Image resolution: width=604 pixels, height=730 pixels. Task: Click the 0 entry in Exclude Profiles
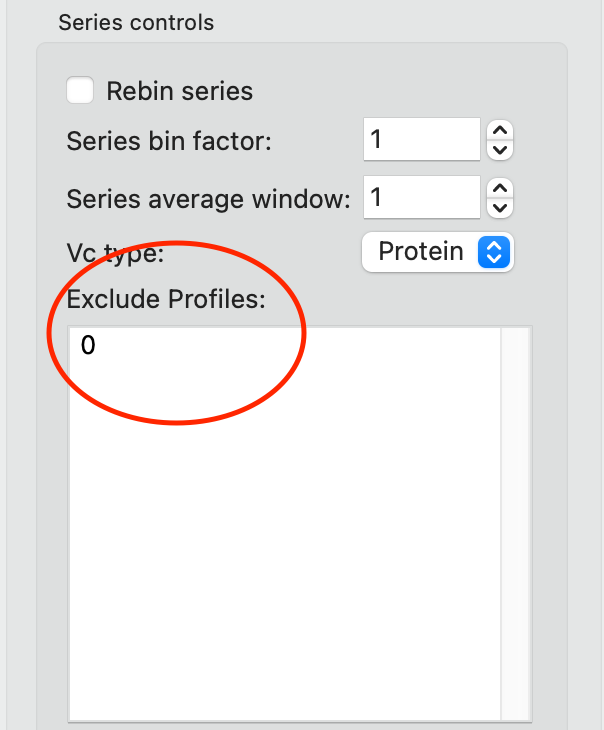coord(88,346)
